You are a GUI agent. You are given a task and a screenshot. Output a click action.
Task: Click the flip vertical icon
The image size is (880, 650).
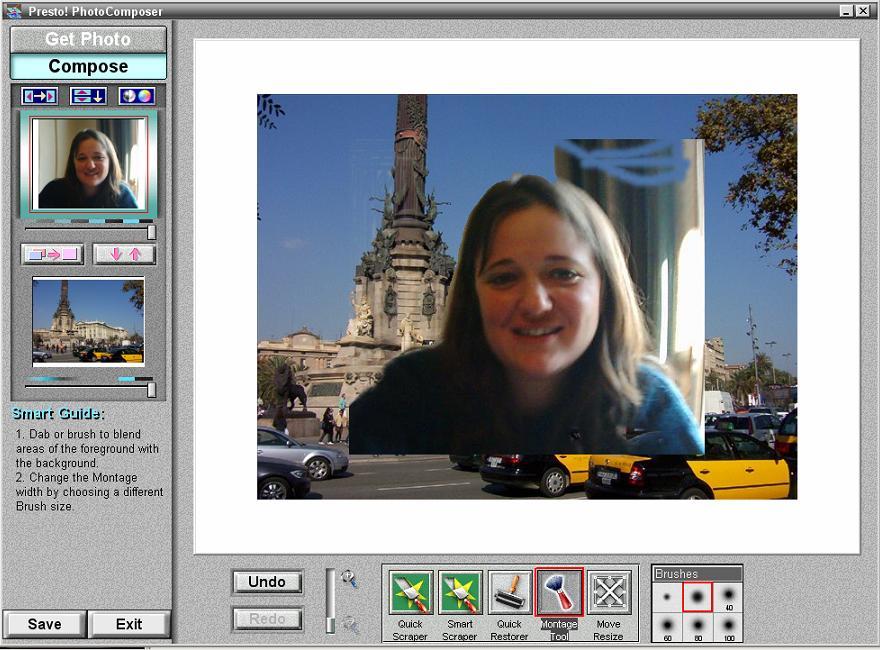tap(88, 96)
